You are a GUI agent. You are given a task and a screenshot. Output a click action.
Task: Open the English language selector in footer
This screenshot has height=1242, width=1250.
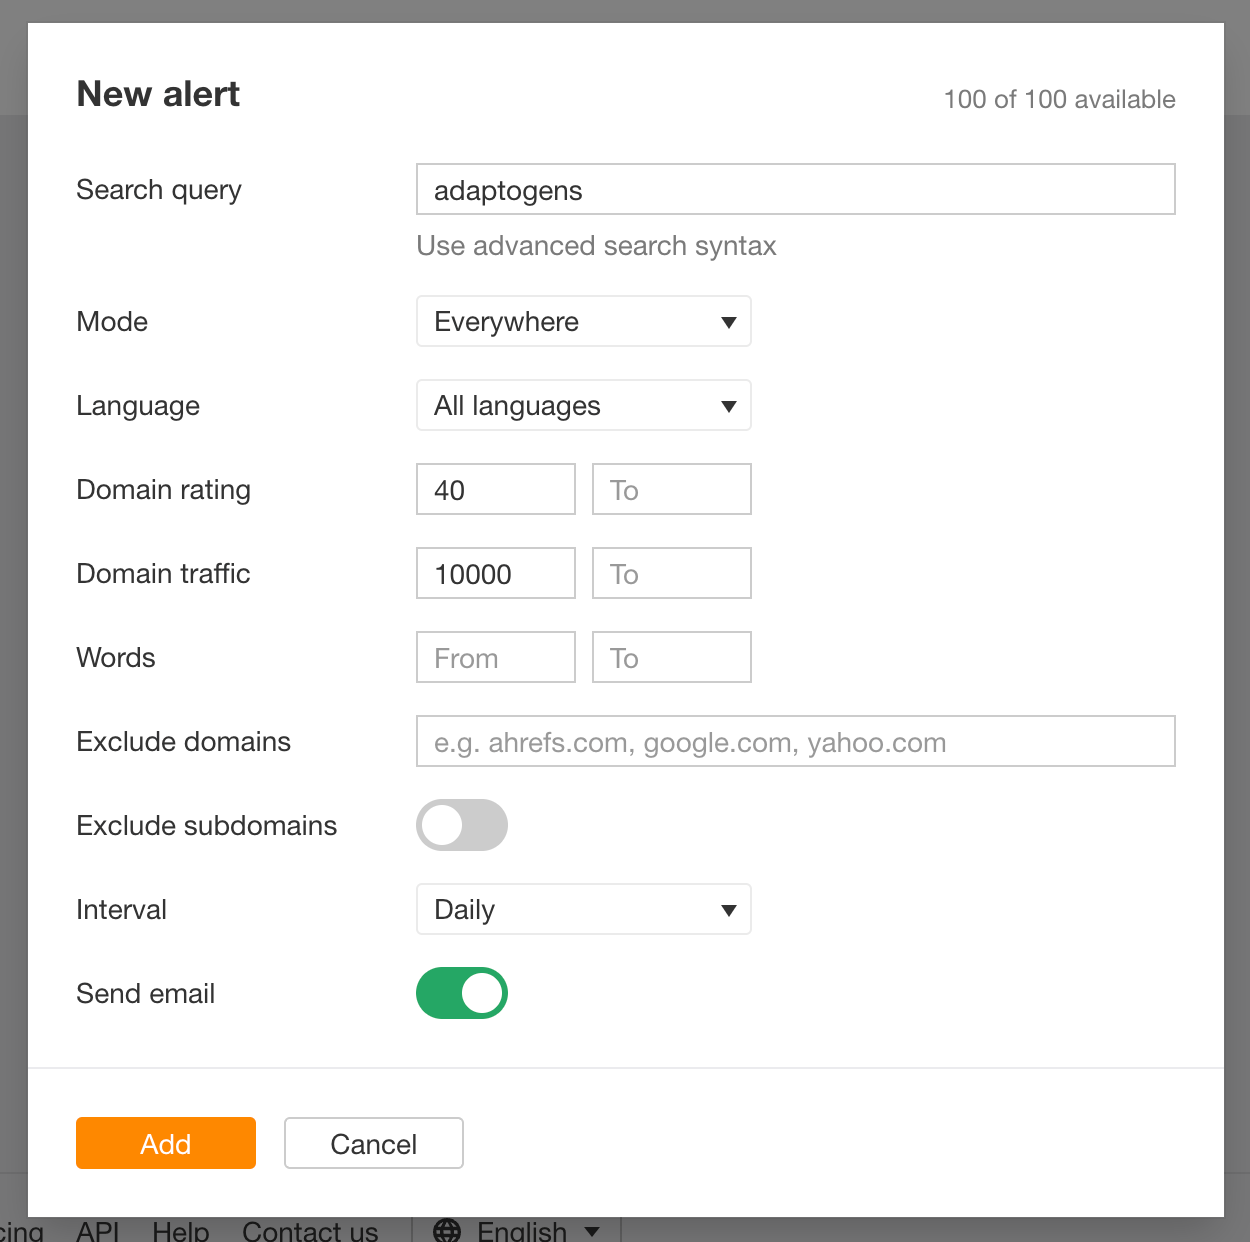[521, 1230]
